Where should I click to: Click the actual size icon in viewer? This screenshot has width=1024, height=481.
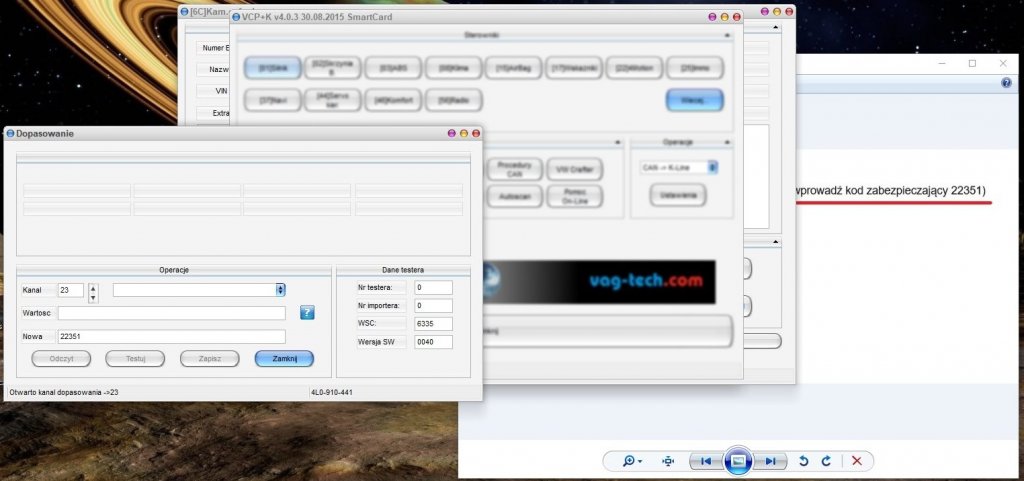pos(668,461)
